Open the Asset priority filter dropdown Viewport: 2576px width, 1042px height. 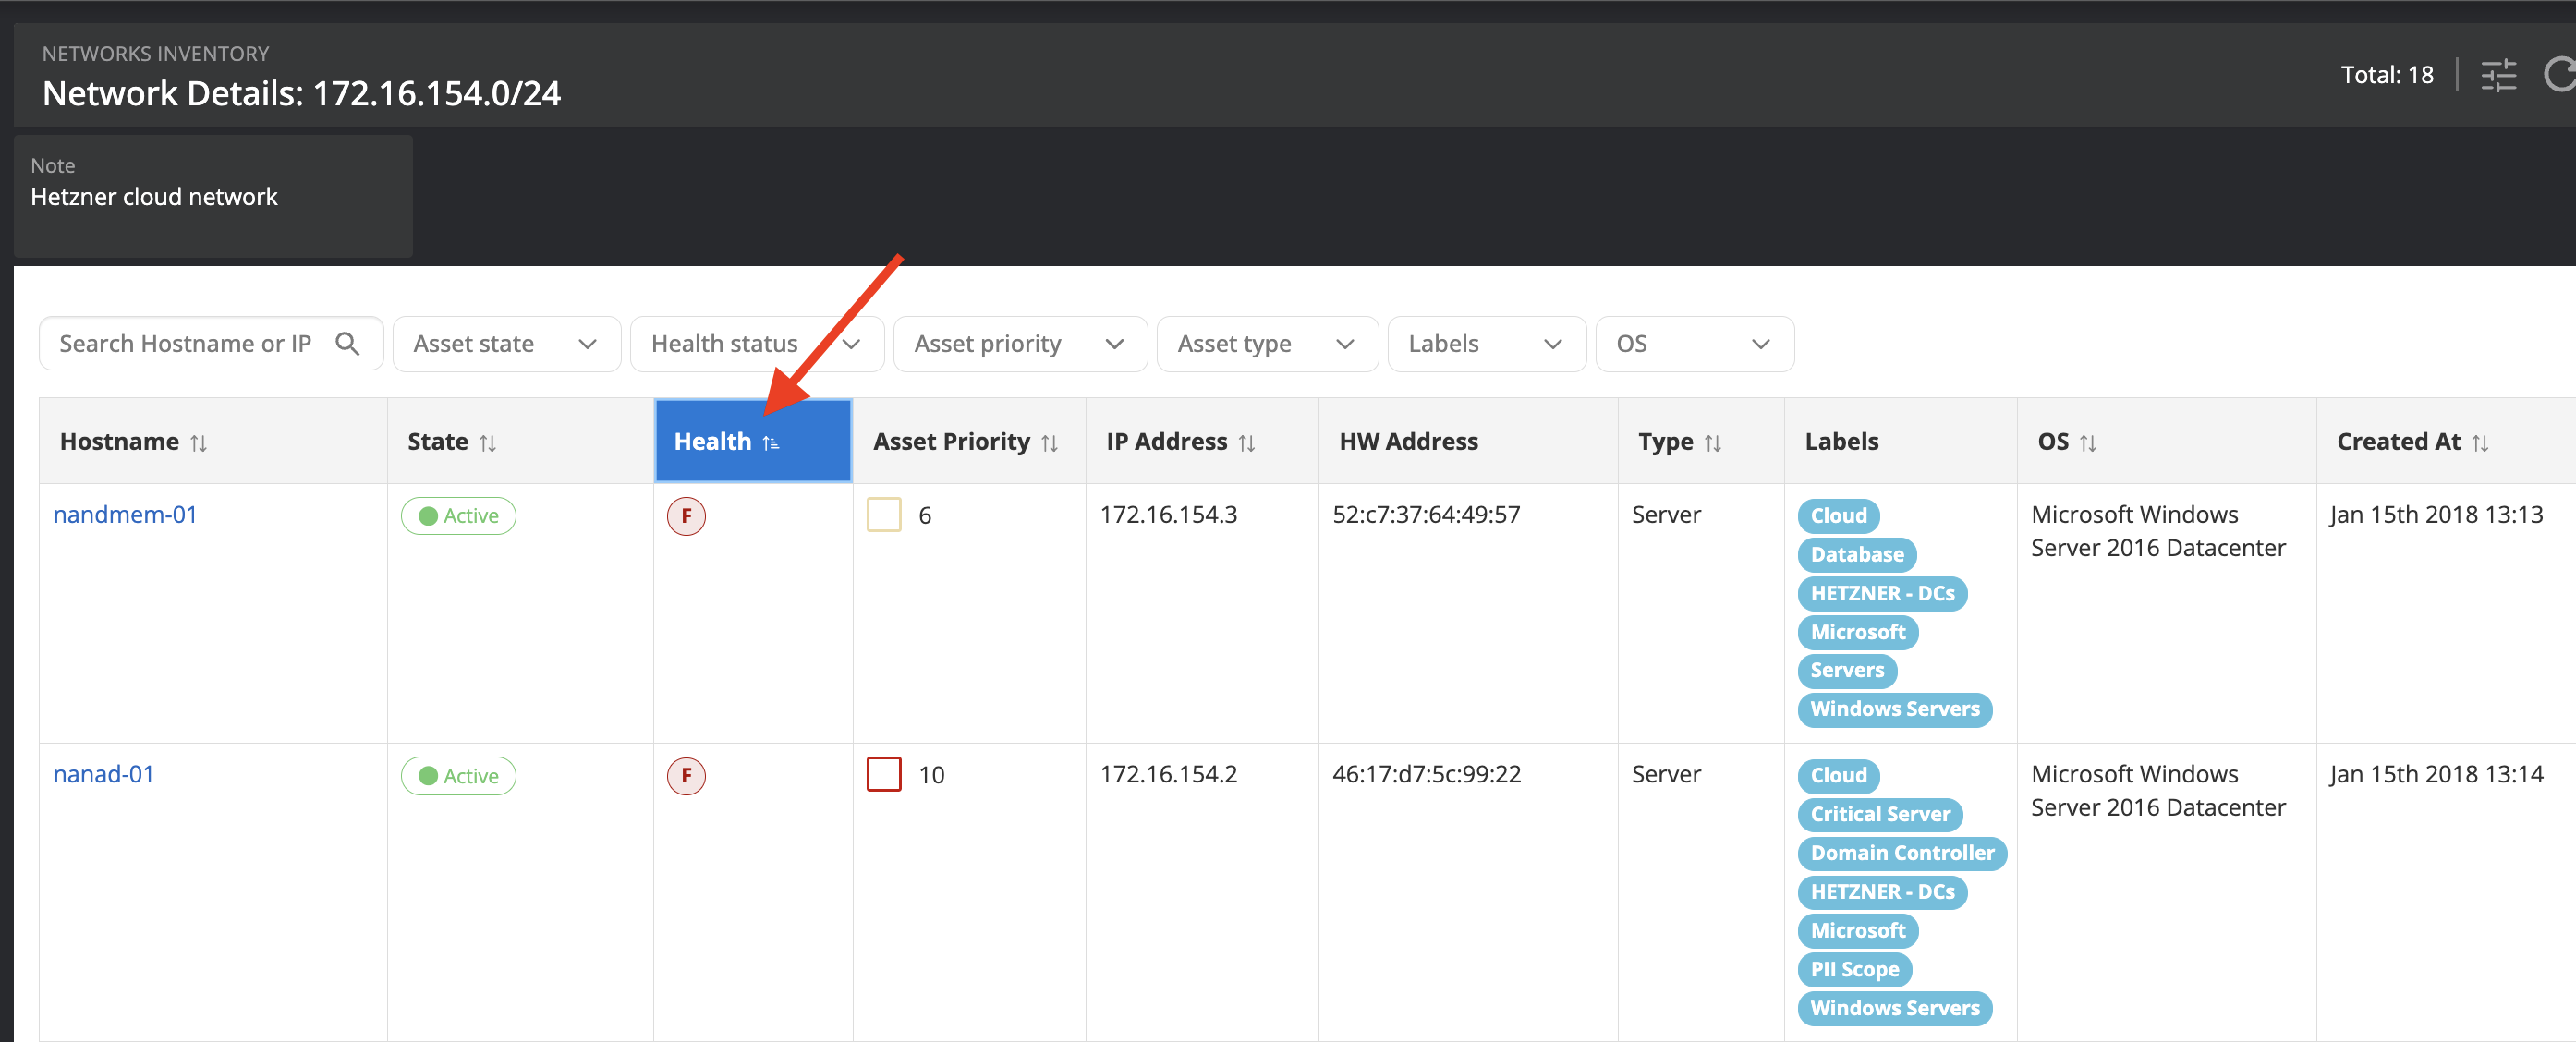pyautogui.click(x=1019, y=344)
